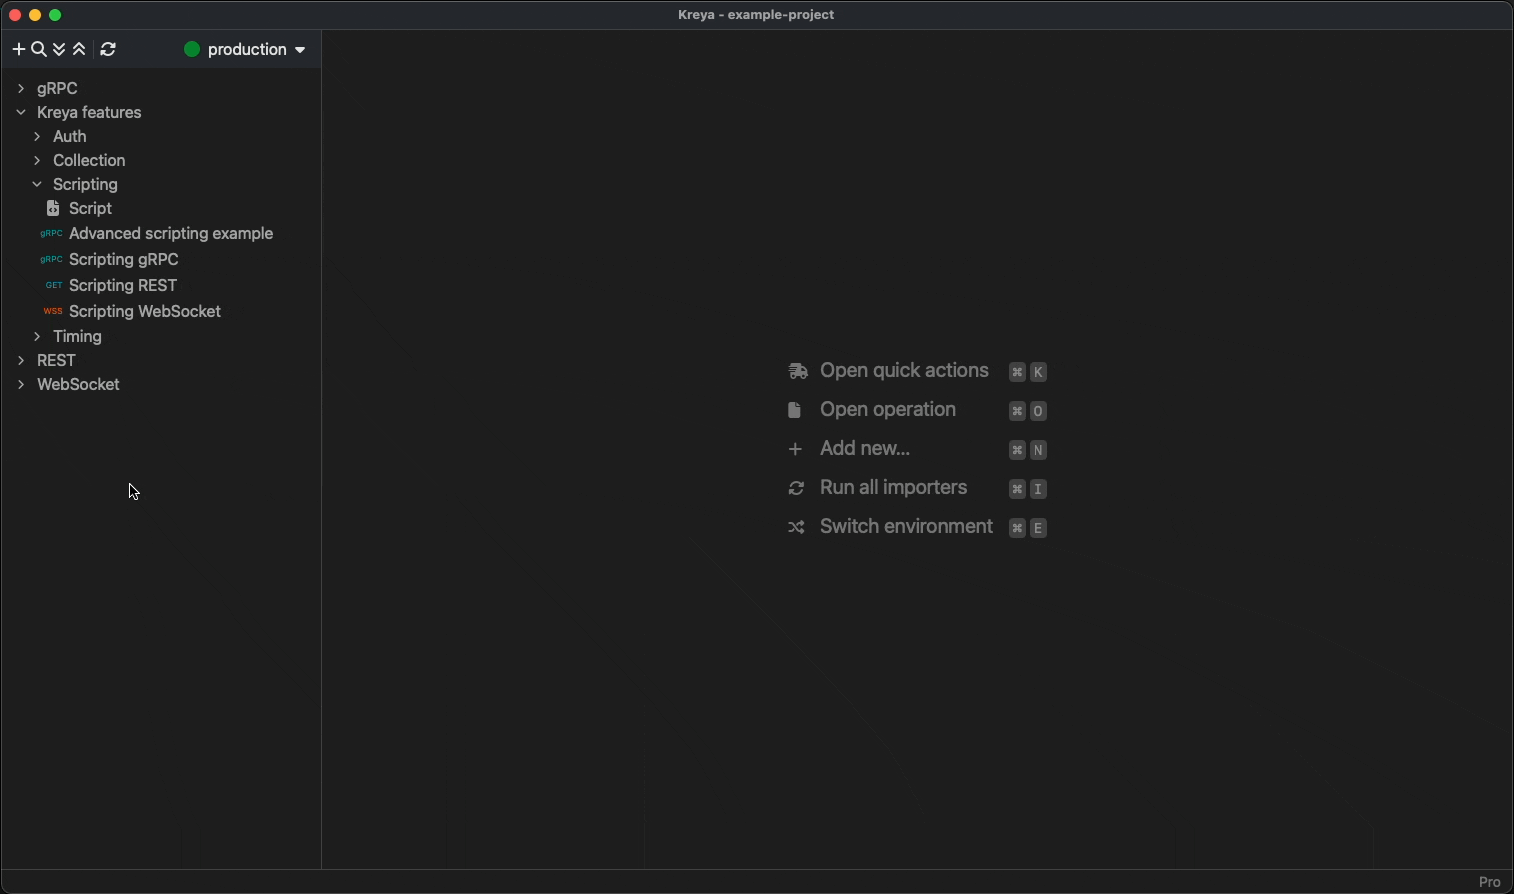Viewport: 1514px width, 894px height.
Task: Open the search magnifier in sidebar toolbar
Action: [x=39, y=50]
